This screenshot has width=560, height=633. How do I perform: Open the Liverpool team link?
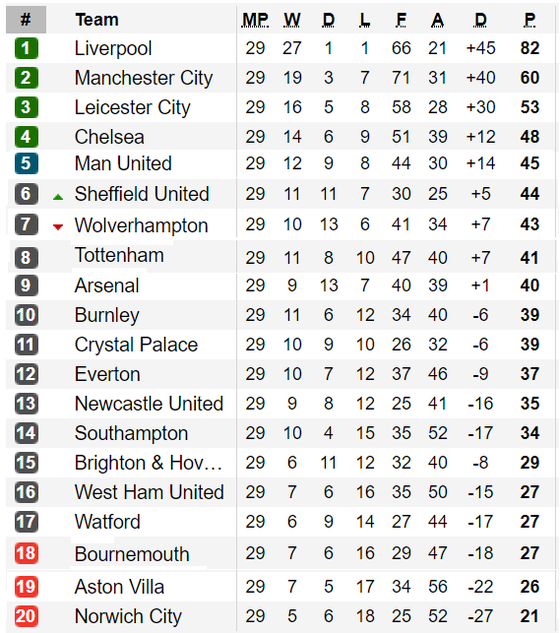click(x=113, y=49)
